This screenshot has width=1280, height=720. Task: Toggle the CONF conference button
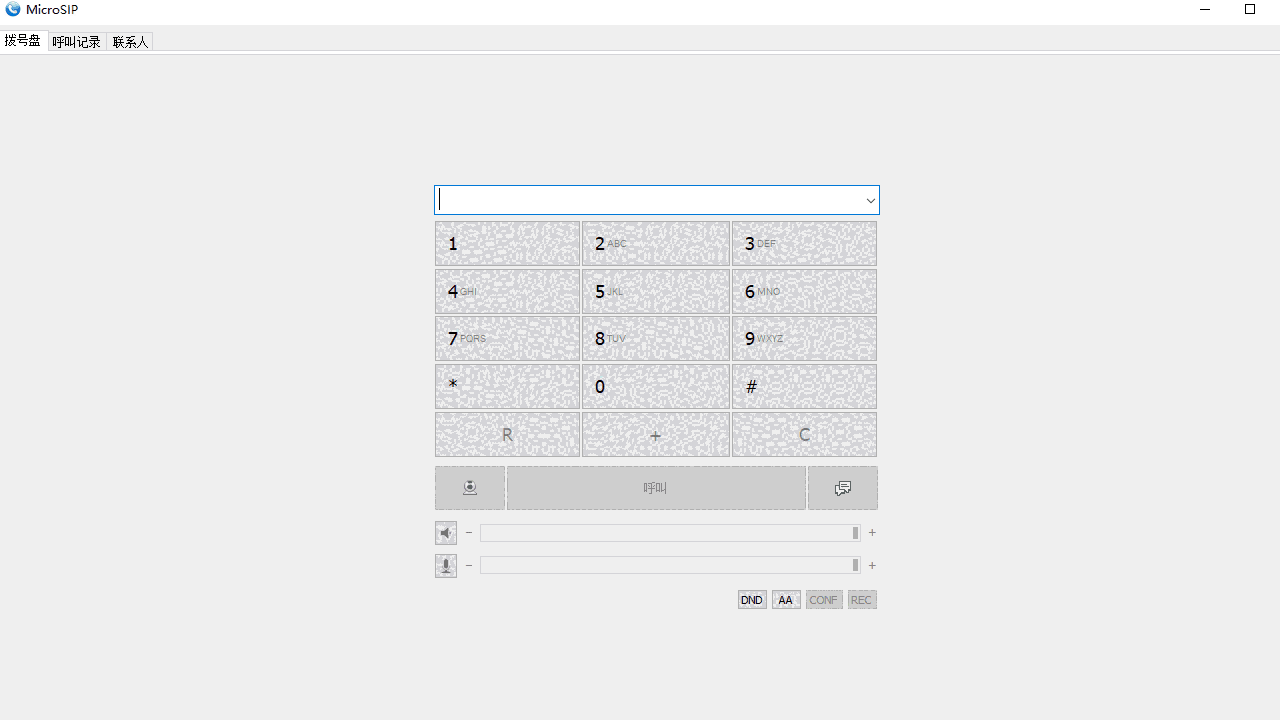click(x=824, y=600)
